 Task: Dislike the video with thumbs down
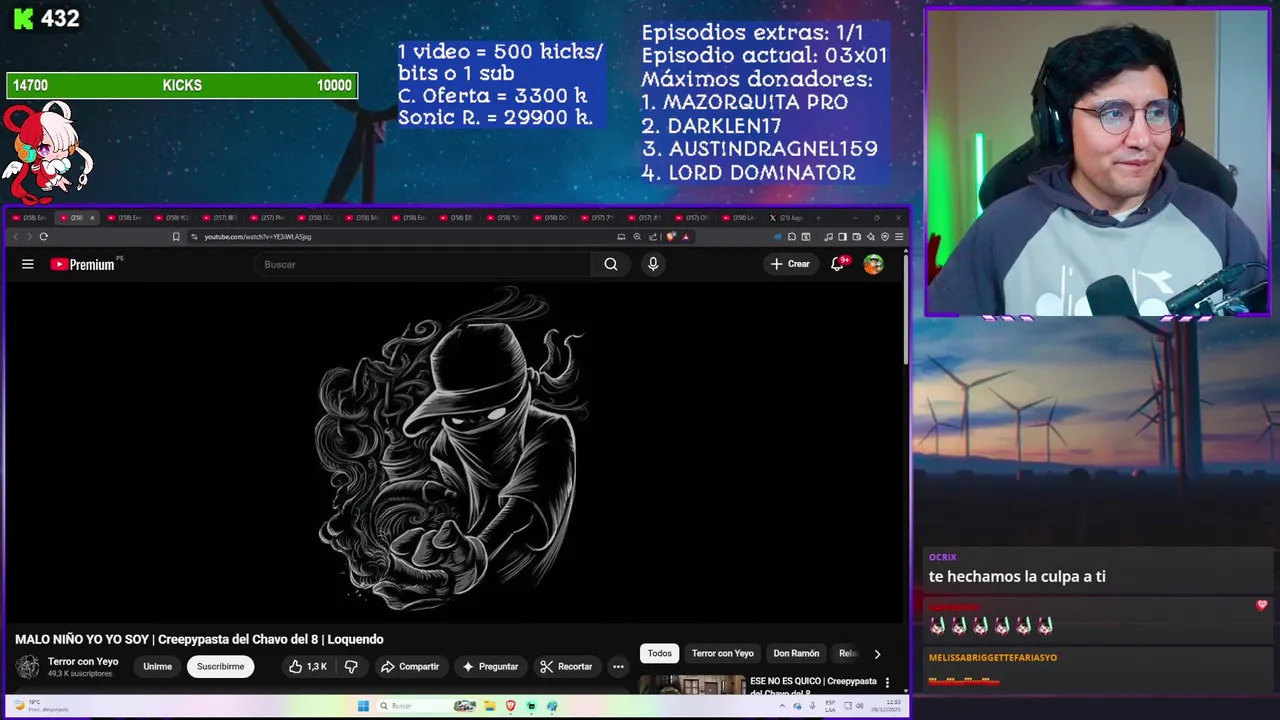(x=352, y=666)
